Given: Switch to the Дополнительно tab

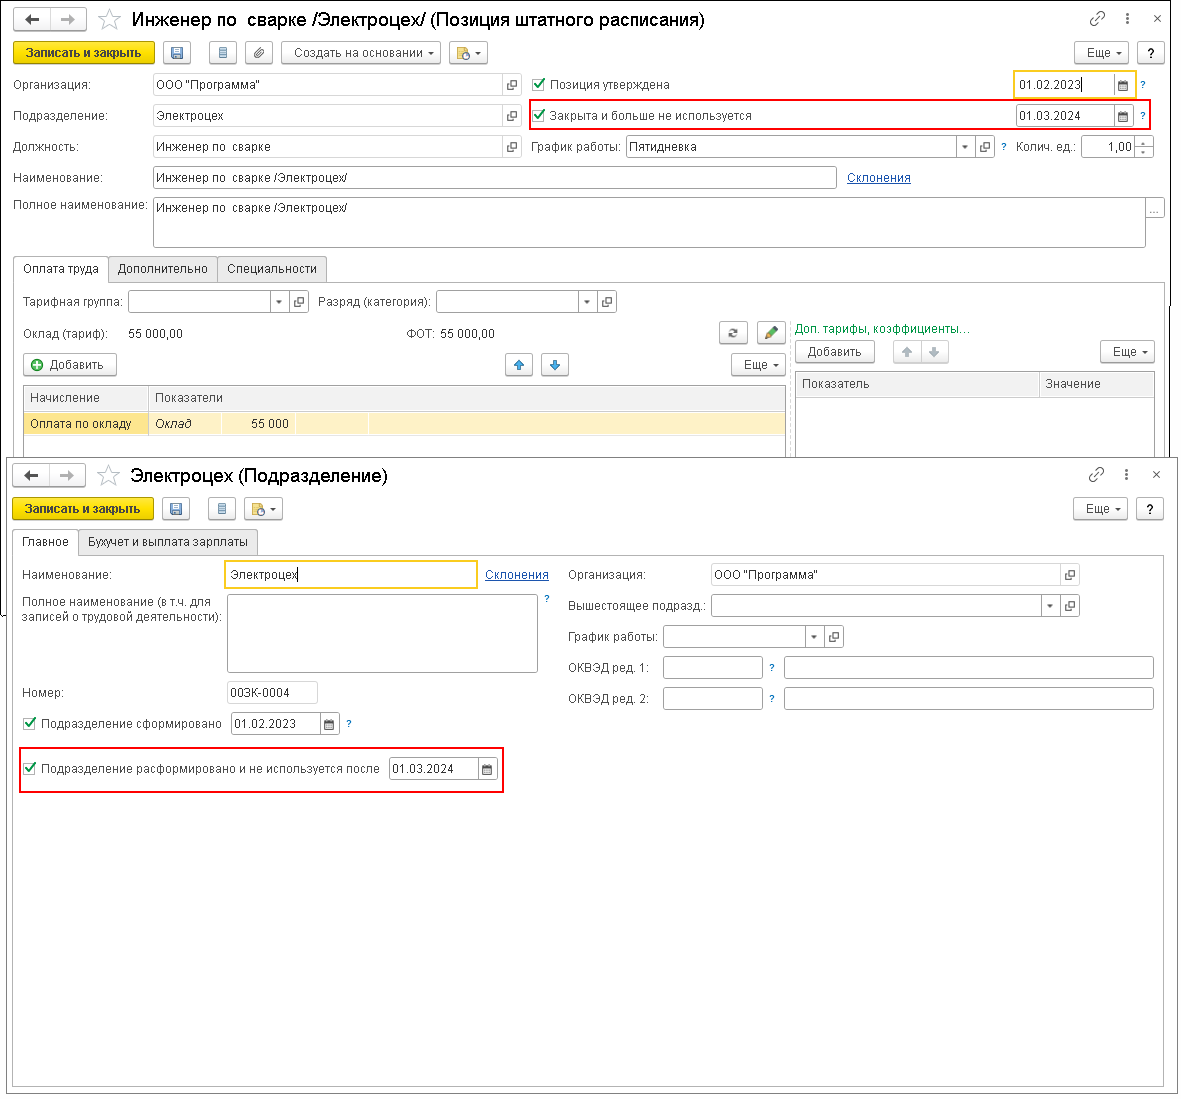Looking at the screenshot, I should (x=163, y=269).
